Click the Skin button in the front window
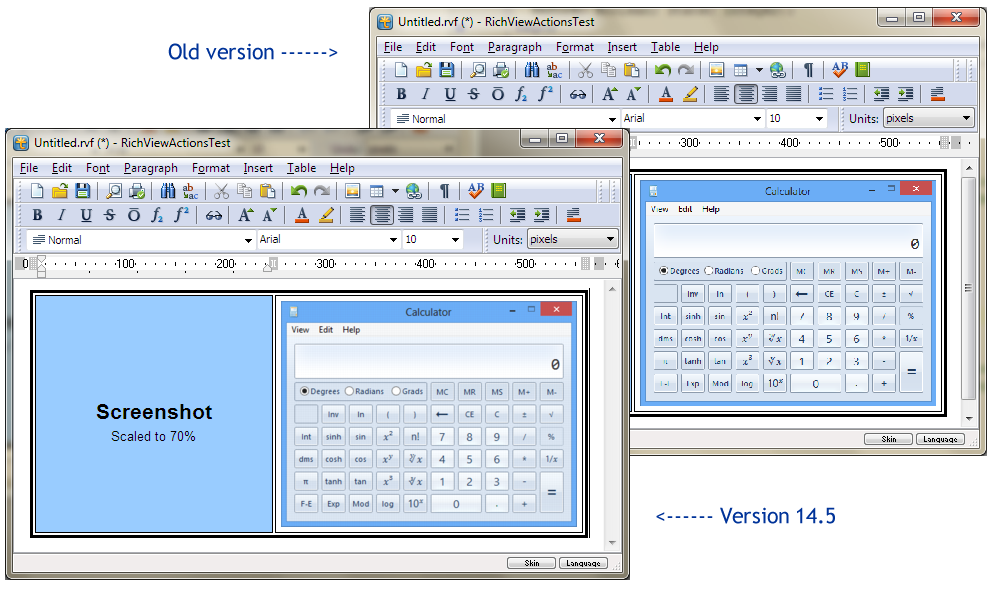 click(532, 563)
